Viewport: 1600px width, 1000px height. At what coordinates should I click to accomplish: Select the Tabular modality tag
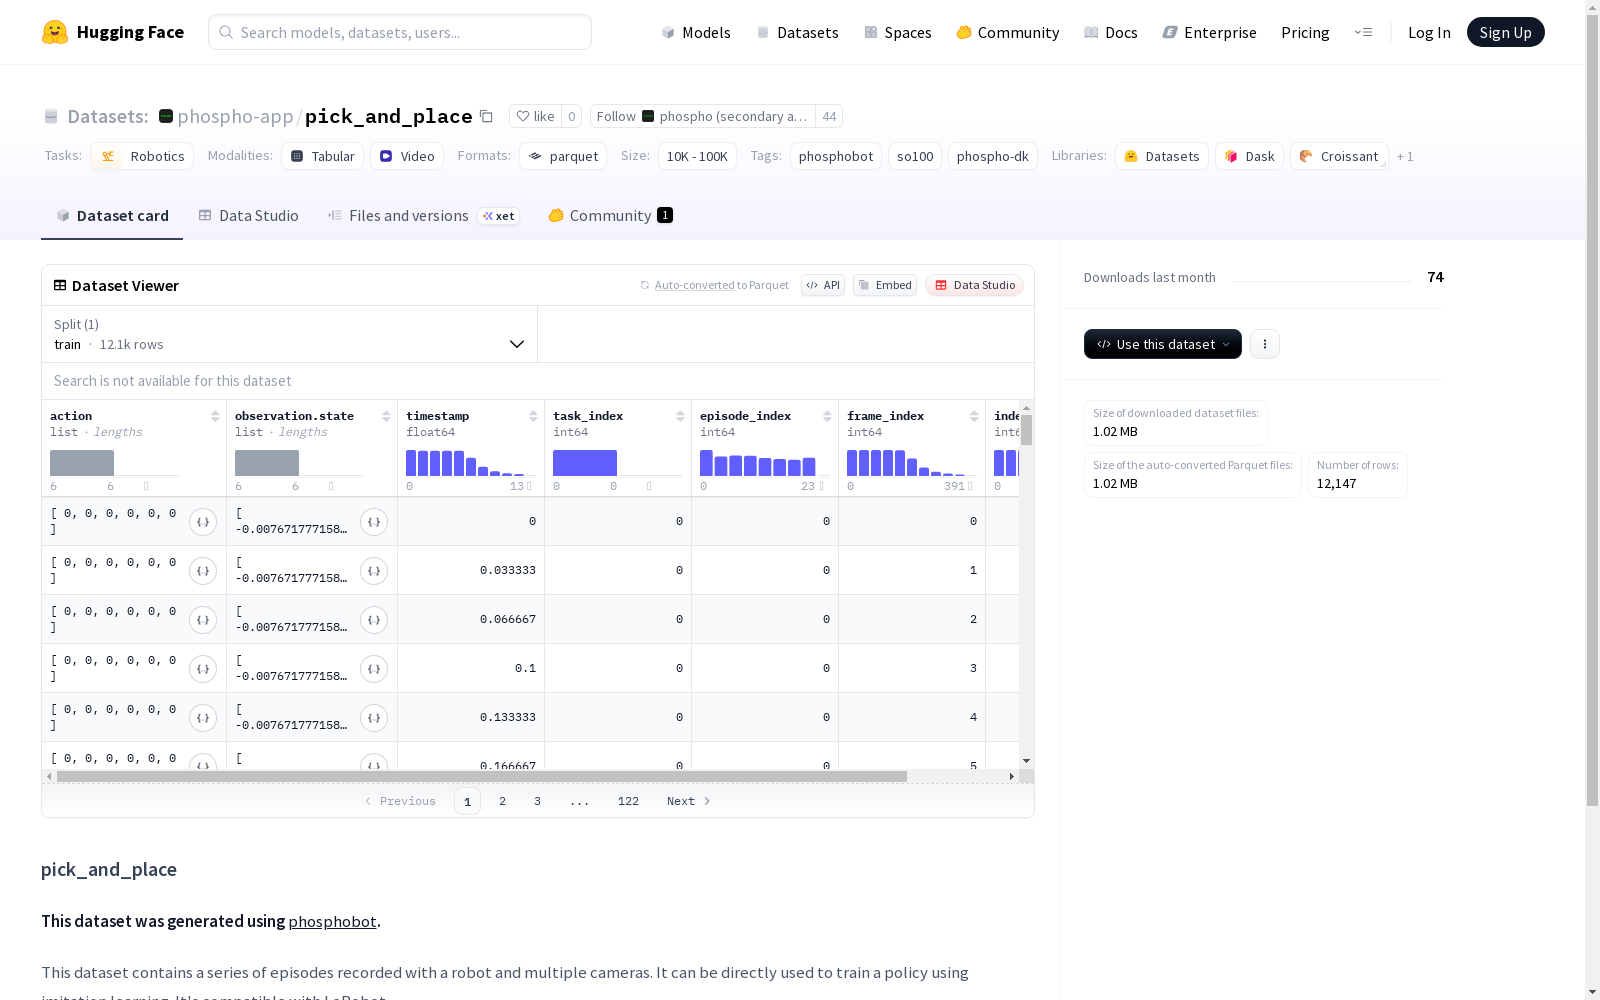pyautogui.click(x=322, y=156)
